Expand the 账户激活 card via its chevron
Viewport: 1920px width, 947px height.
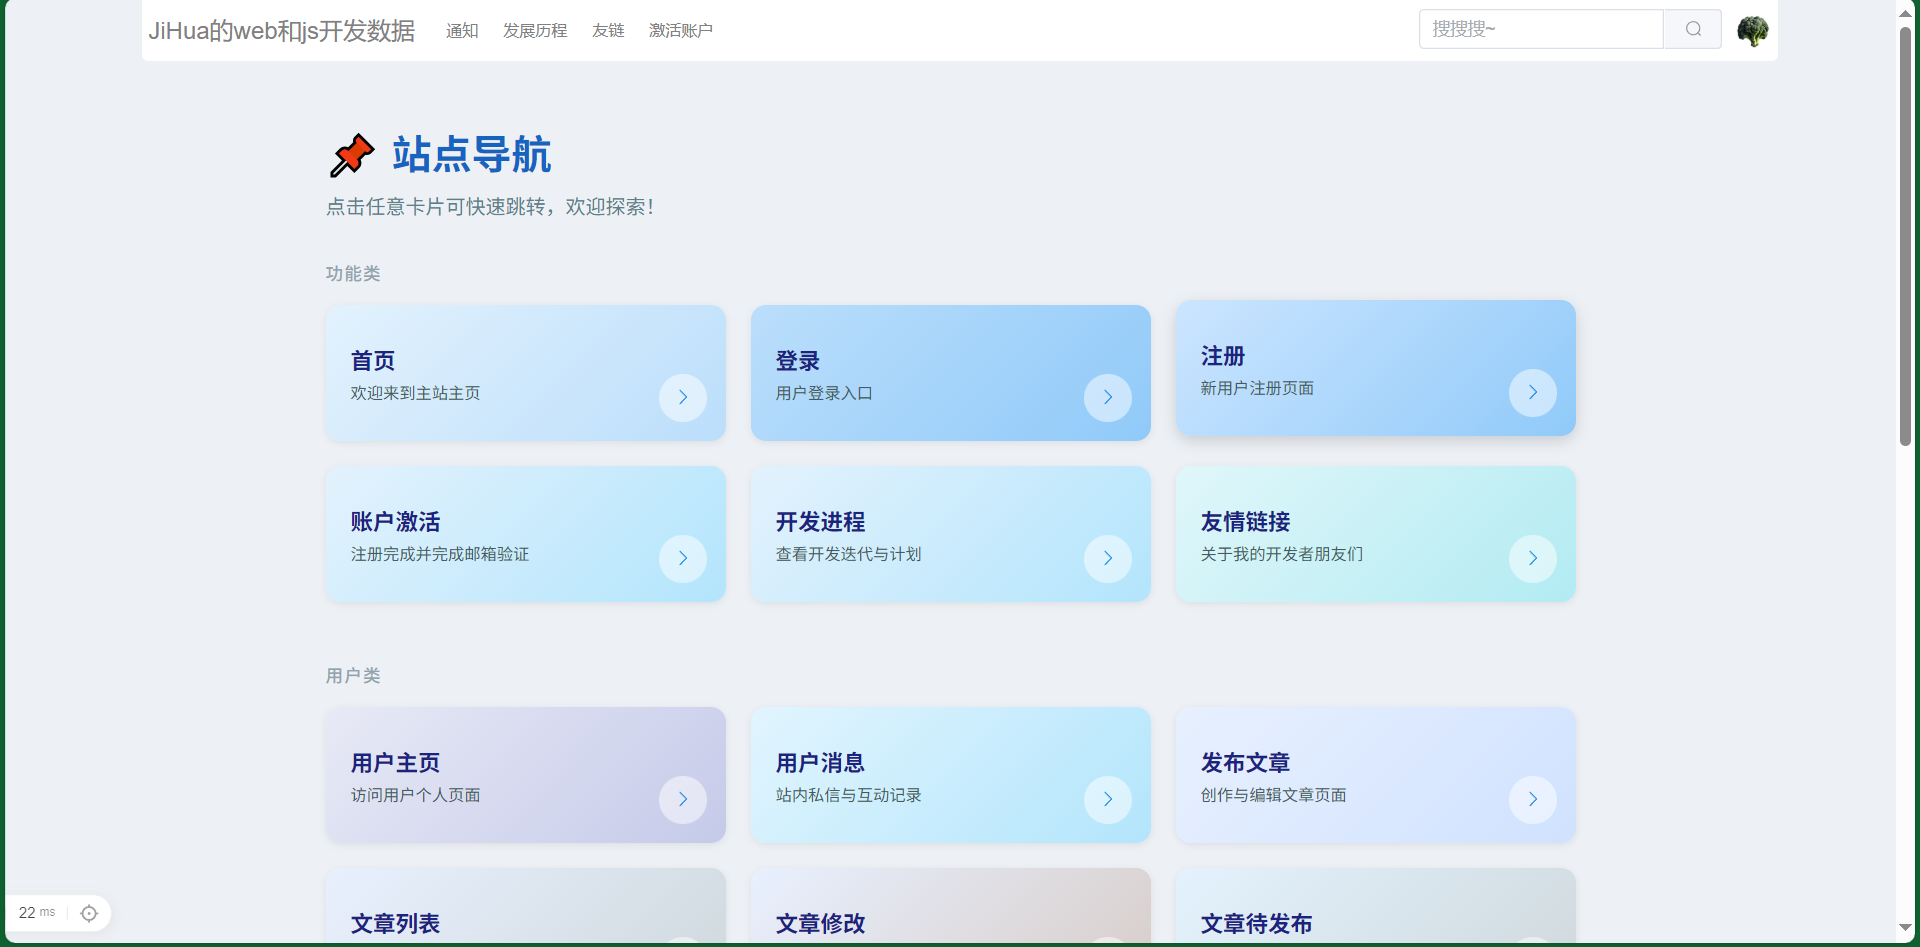(682, 559)
